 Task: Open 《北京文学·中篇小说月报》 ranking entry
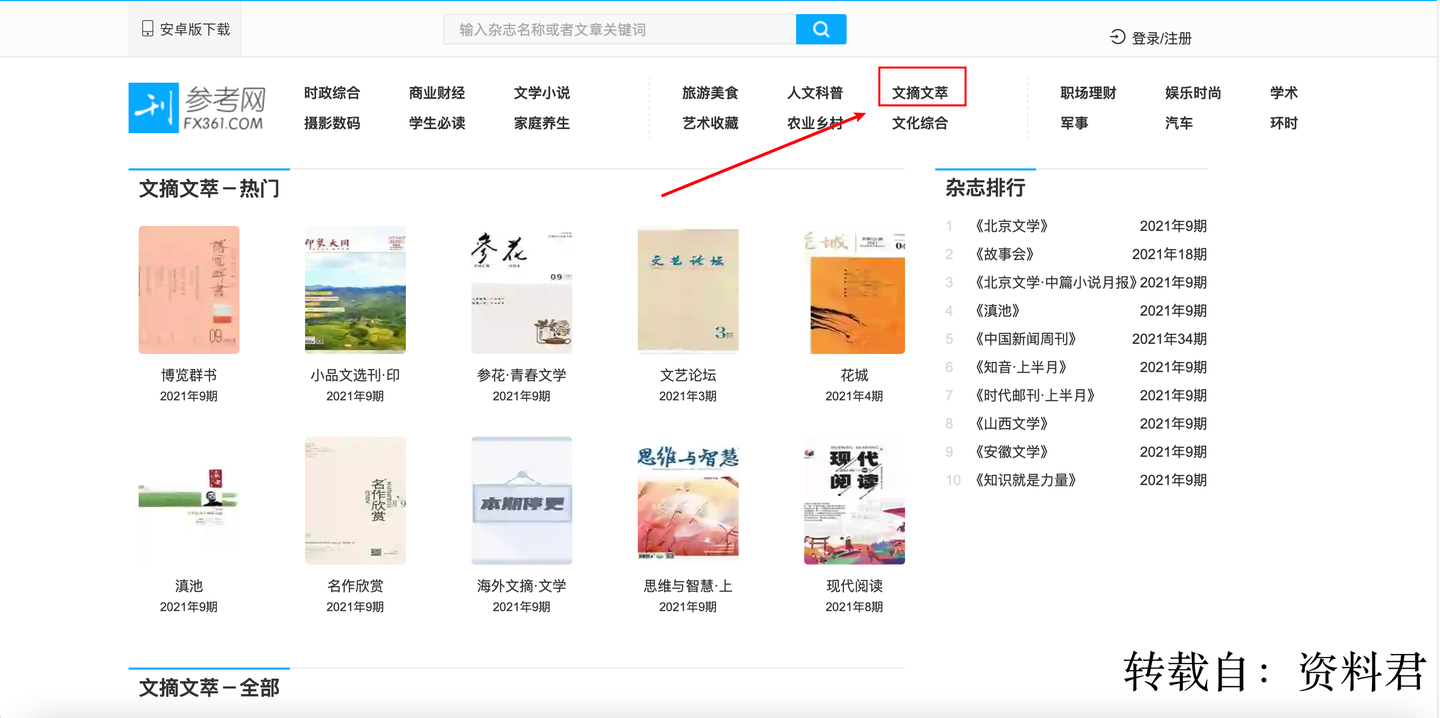(x=1055, y=282)
